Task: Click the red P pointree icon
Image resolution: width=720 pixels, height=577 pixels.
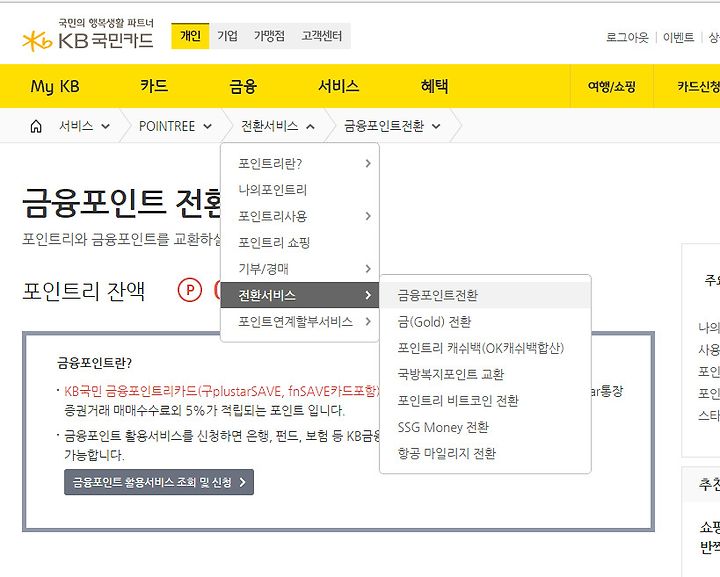Action: (190, 290)
